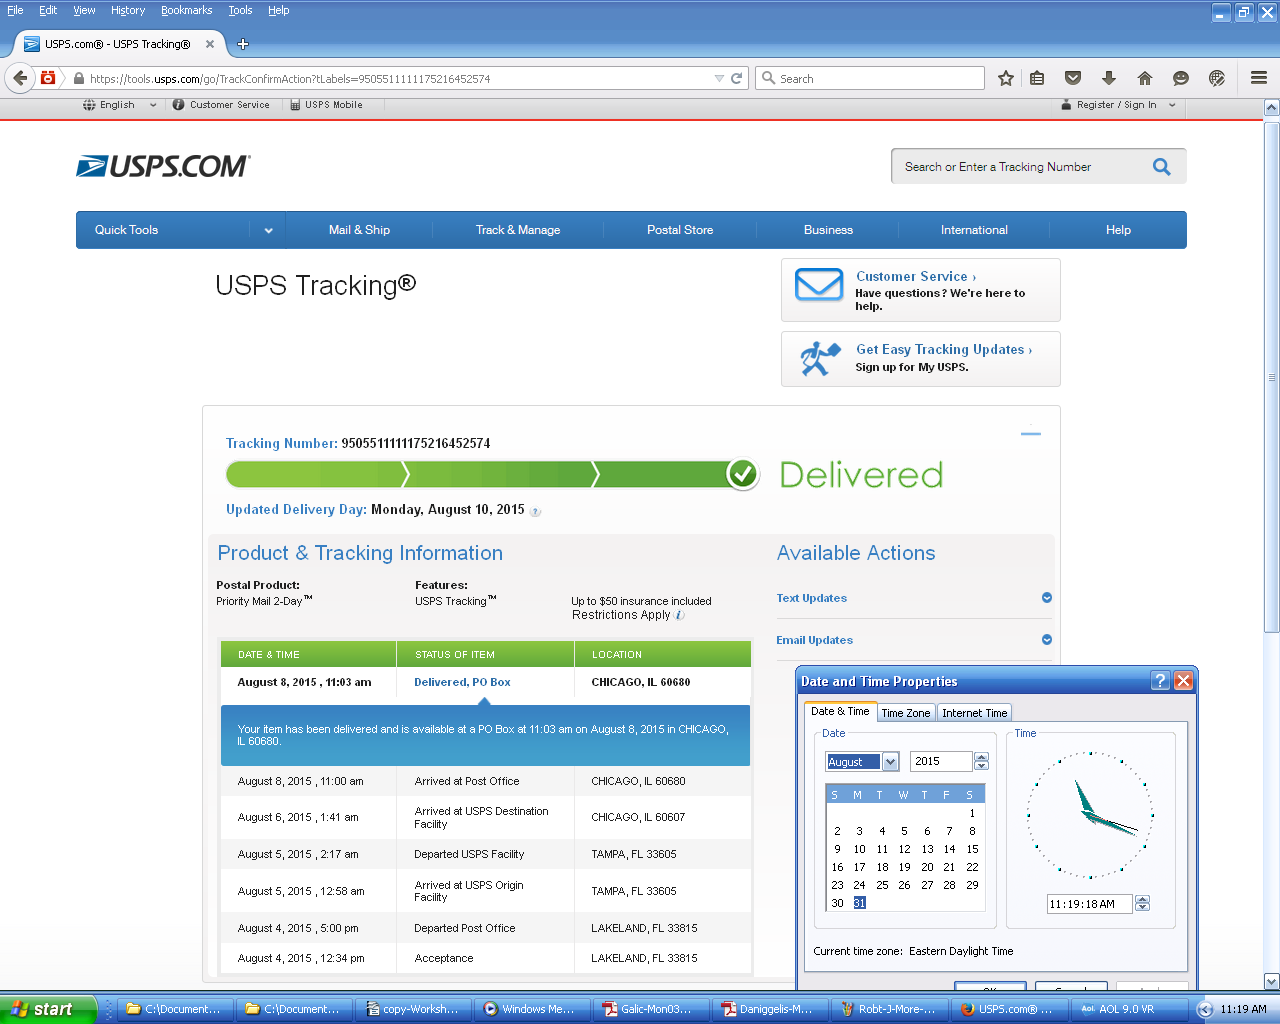Expand the Email Updates section
The image size is (1280, 1024).
[x=1047, y=640]
